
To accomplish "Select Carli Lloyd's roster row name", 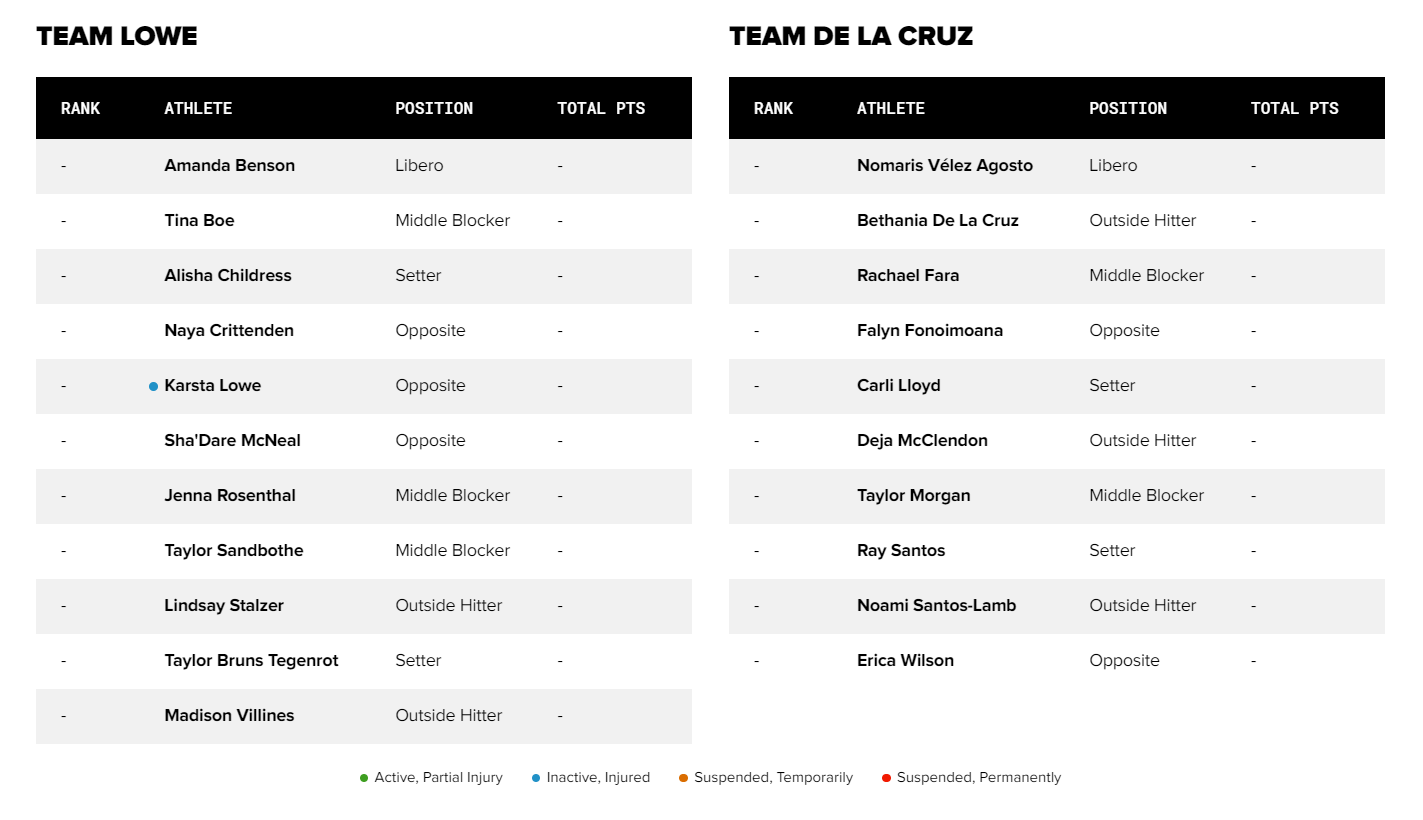I will point(899,386).
